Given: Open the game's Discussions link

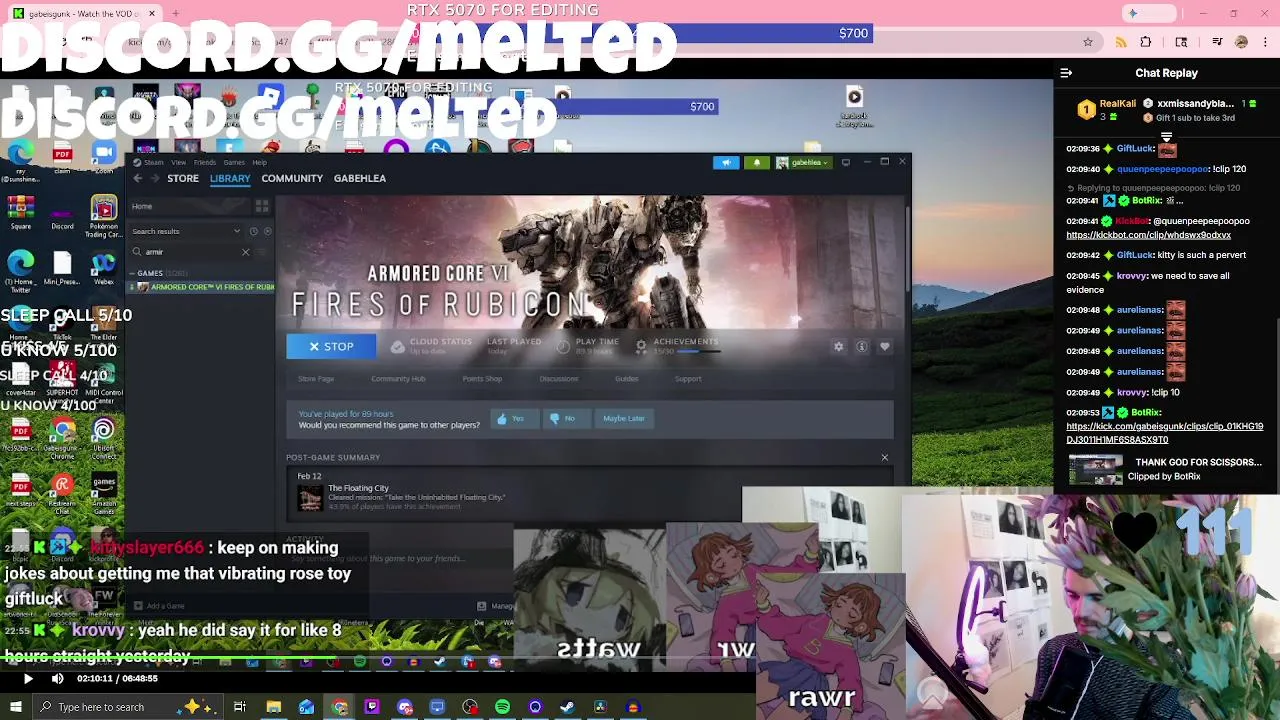Looking at the screenshot, I should click(559, 379).
